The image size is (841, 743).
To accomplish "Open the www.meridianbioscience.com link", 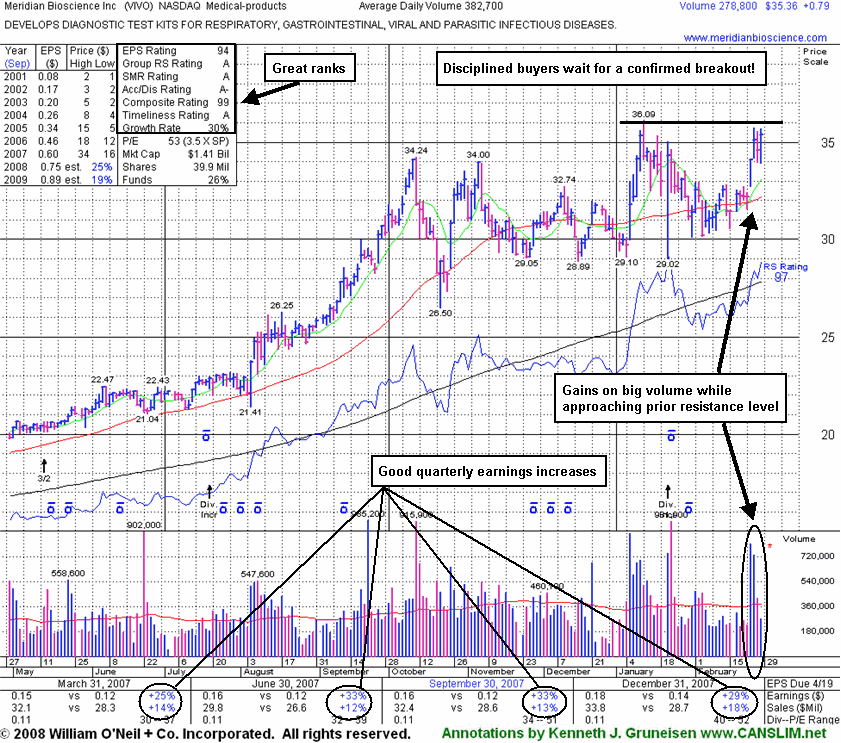I will coord(755,38).
